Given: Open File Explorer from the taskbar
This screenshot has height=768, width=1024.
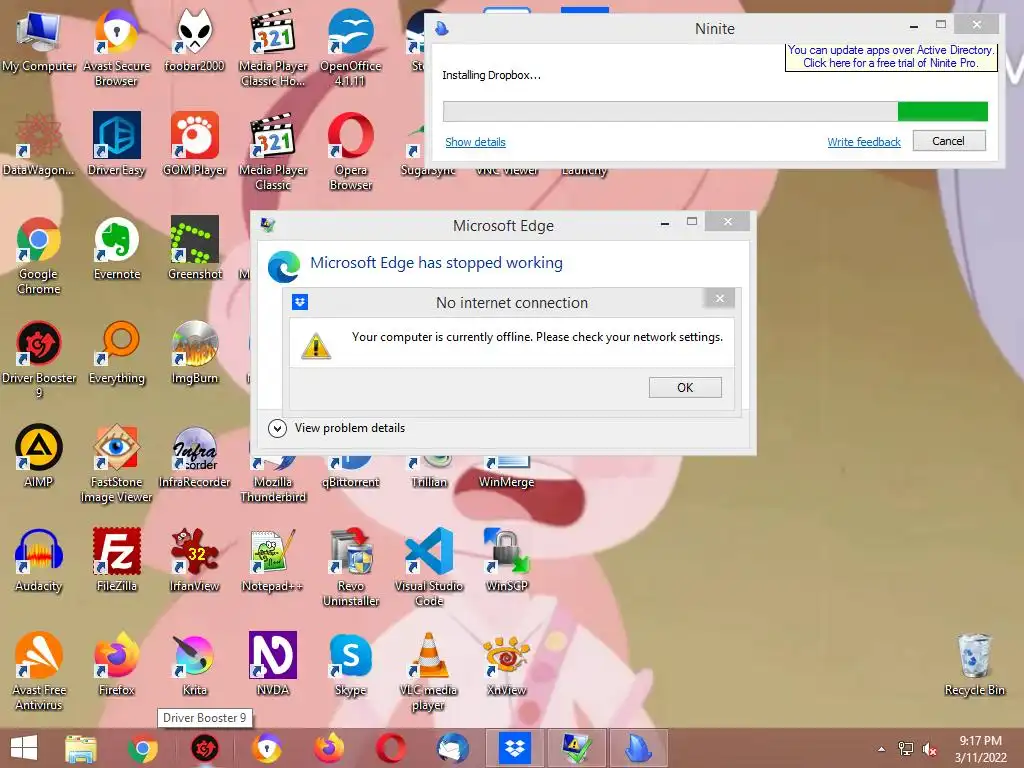Looking at the screenshot, I should 81,748.
